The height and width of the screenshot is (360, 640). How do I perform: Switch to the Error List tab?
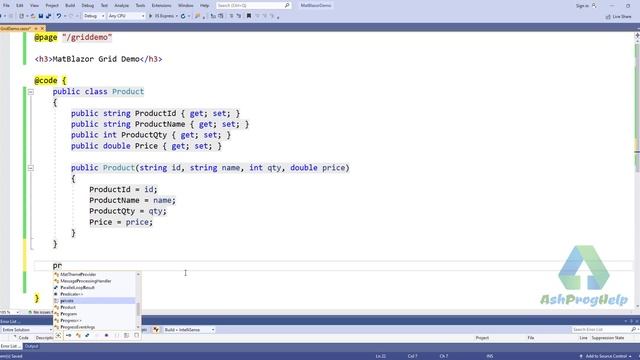10,346
